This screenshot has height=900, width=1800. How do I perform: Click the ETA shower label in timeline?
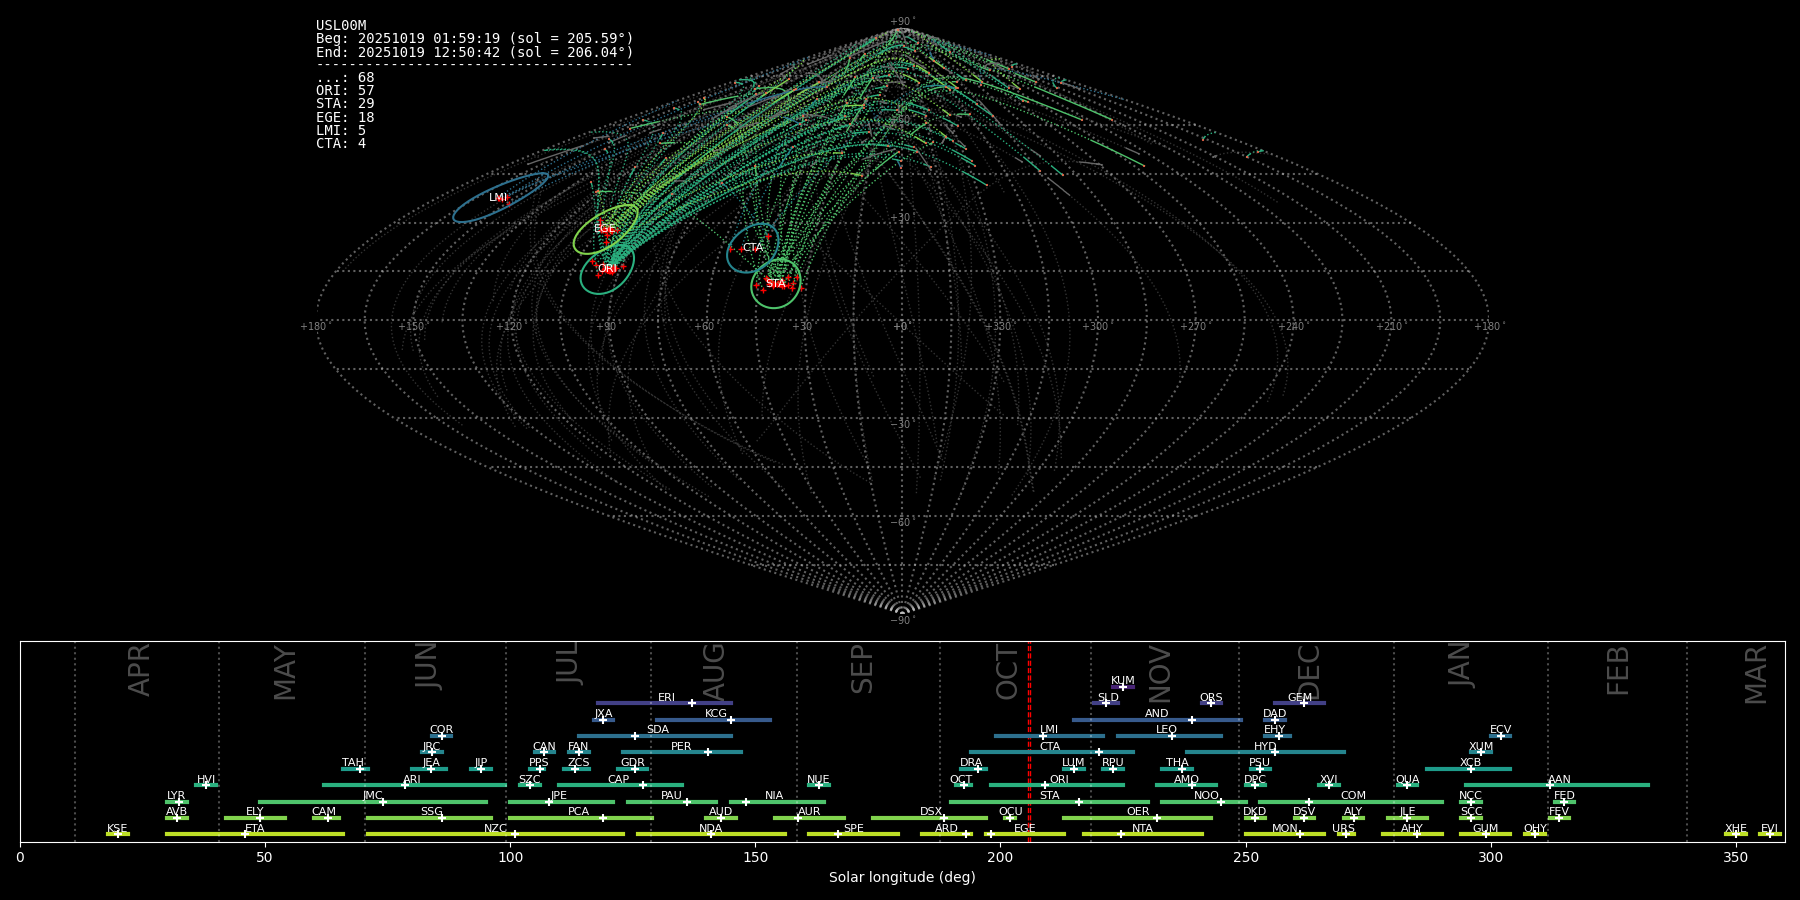pyautogui.click(x=255, y=828)
